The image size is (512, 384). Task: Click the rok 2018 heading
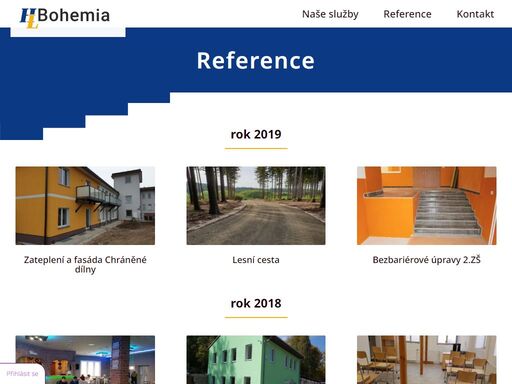point(256,303)
